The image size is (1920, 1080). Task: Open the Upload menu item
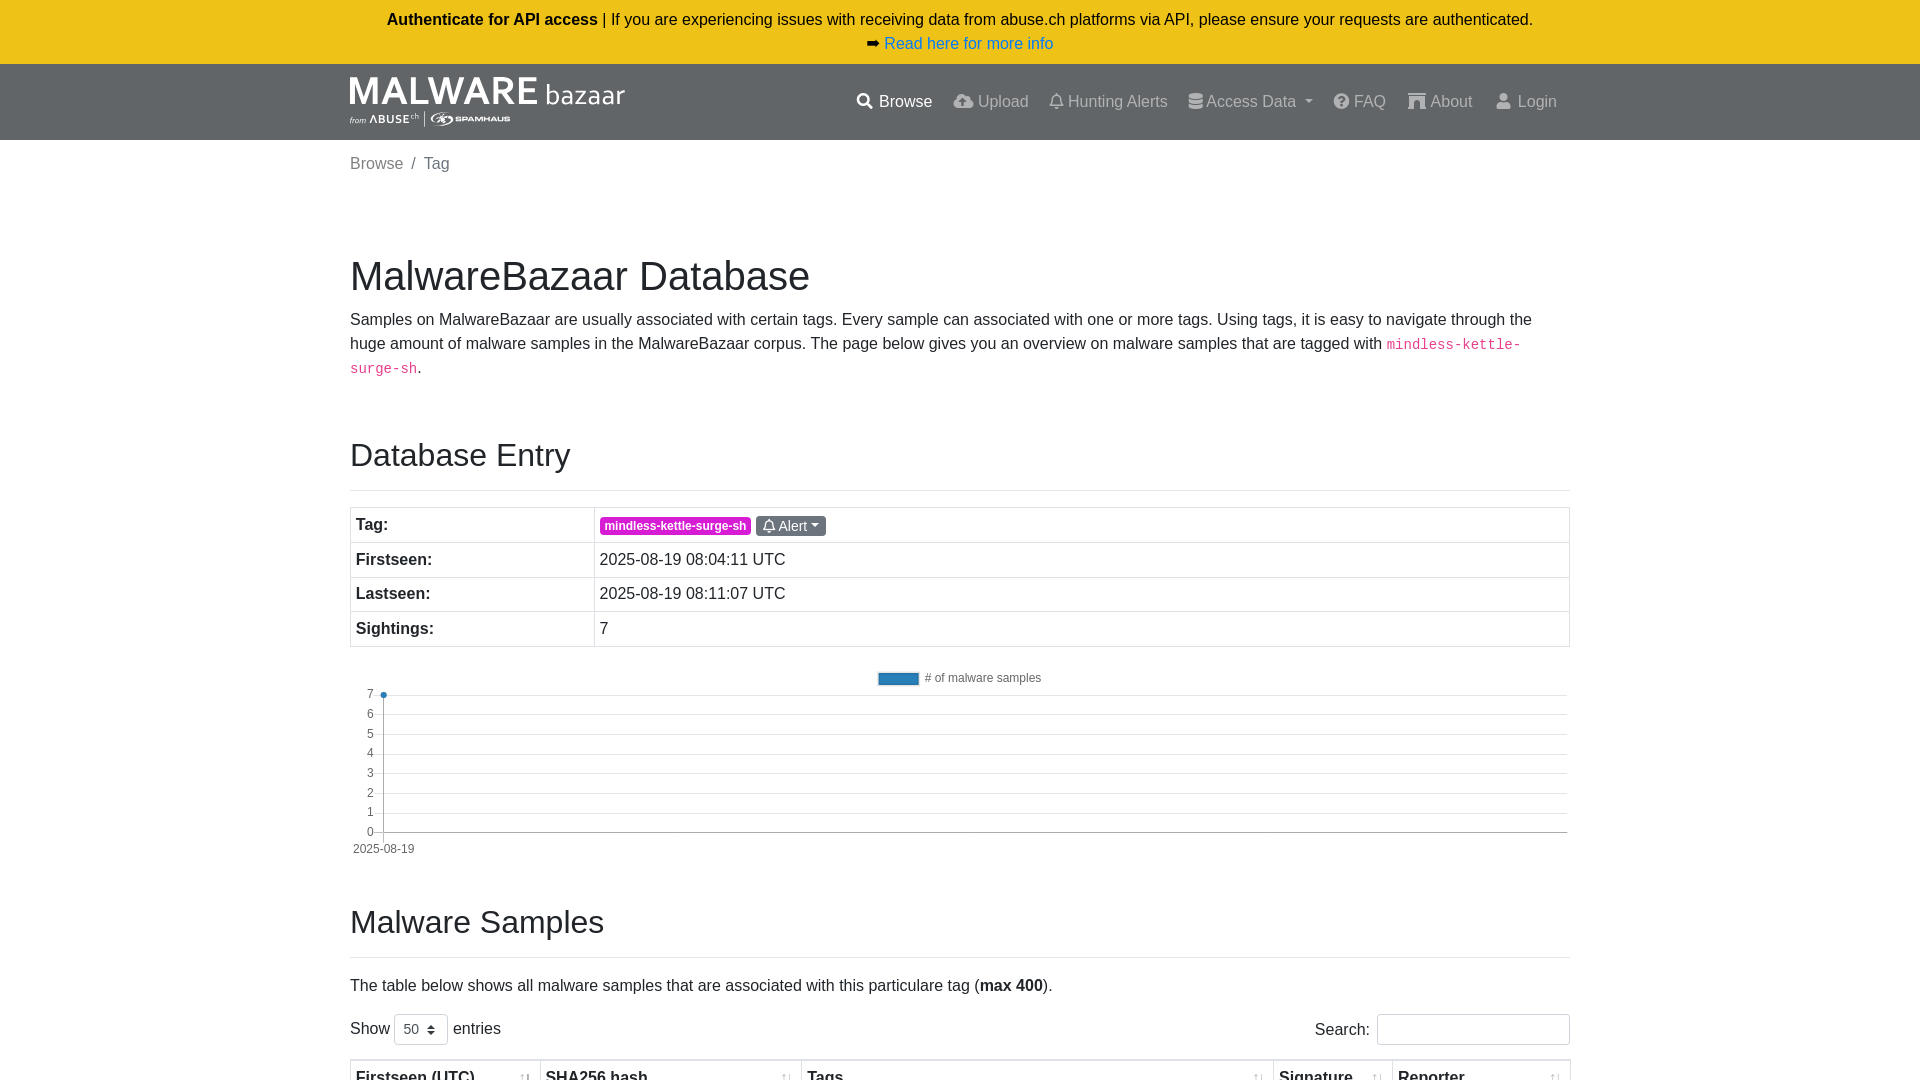(x=991, y=102)
